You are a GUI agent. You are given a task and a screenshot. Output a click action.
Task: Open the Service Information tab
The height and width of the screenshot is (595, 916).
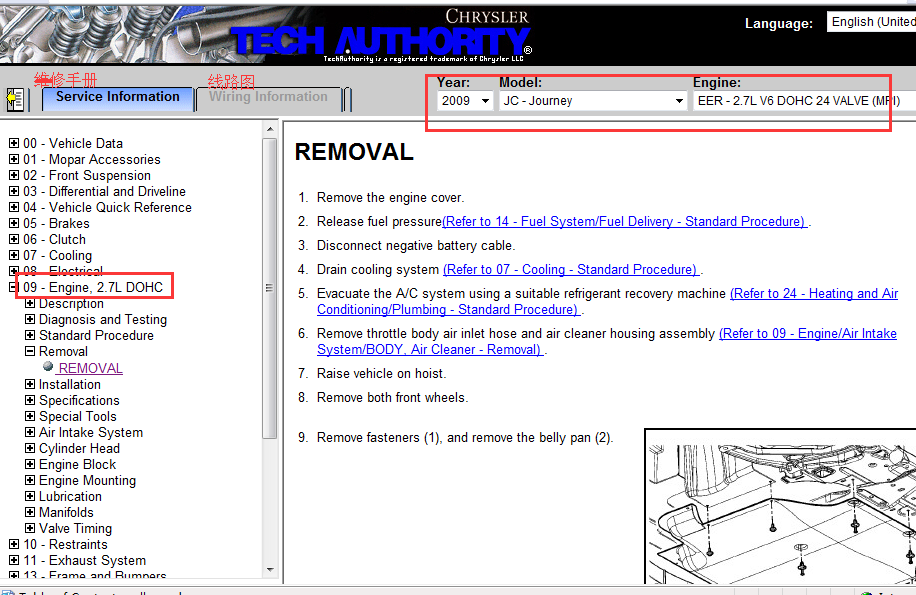pyautogui.click(x=117, y=98)
